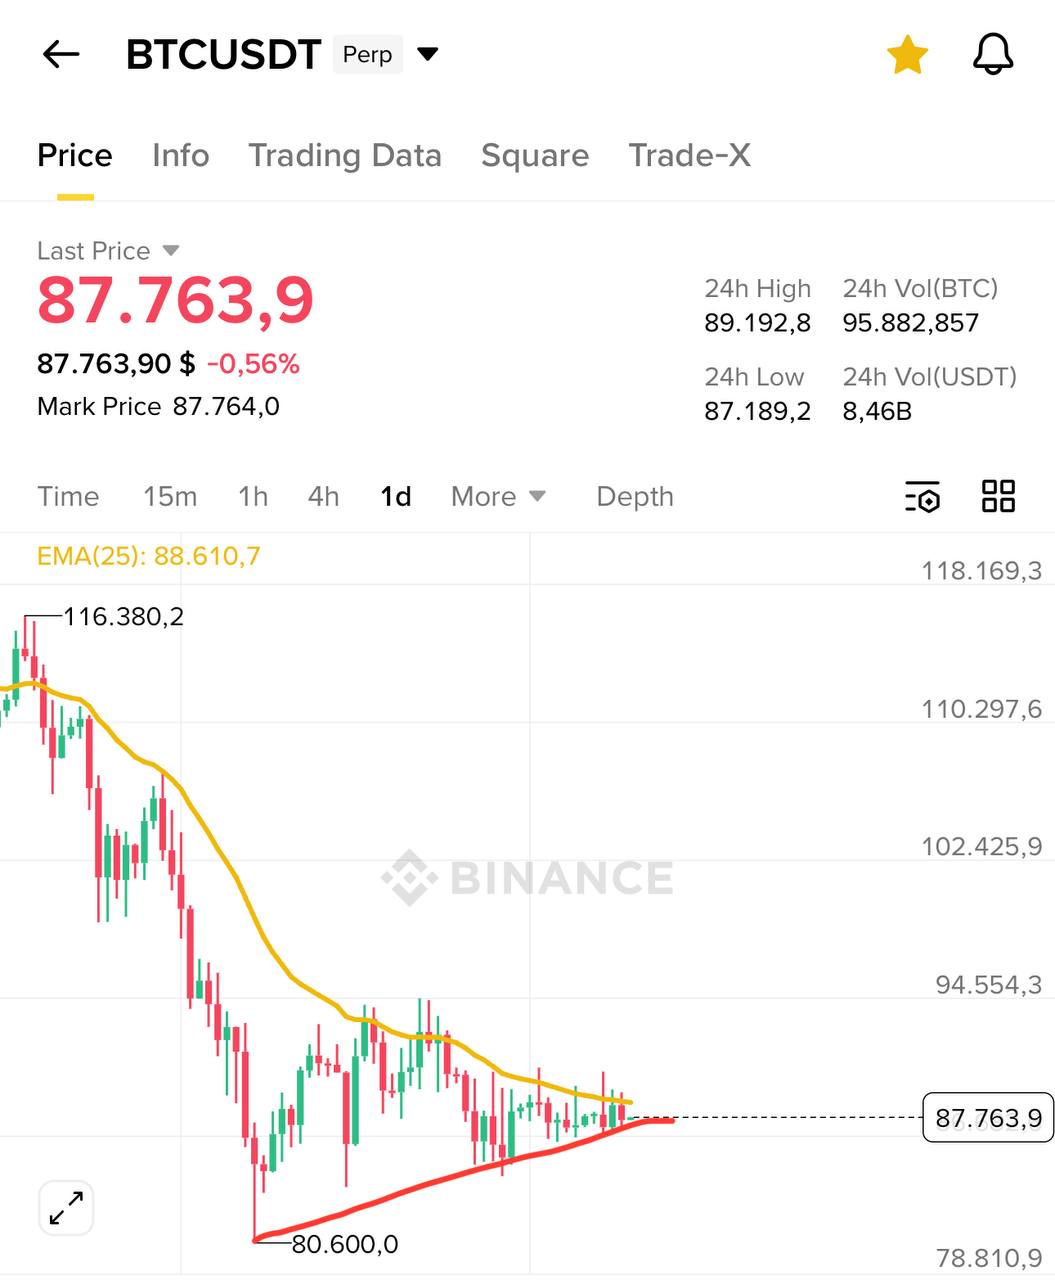Image resolution: width=1055 pixels, height=1280 pixels.
Task: Open the Perp contract type dropdown
Action: 367,55
